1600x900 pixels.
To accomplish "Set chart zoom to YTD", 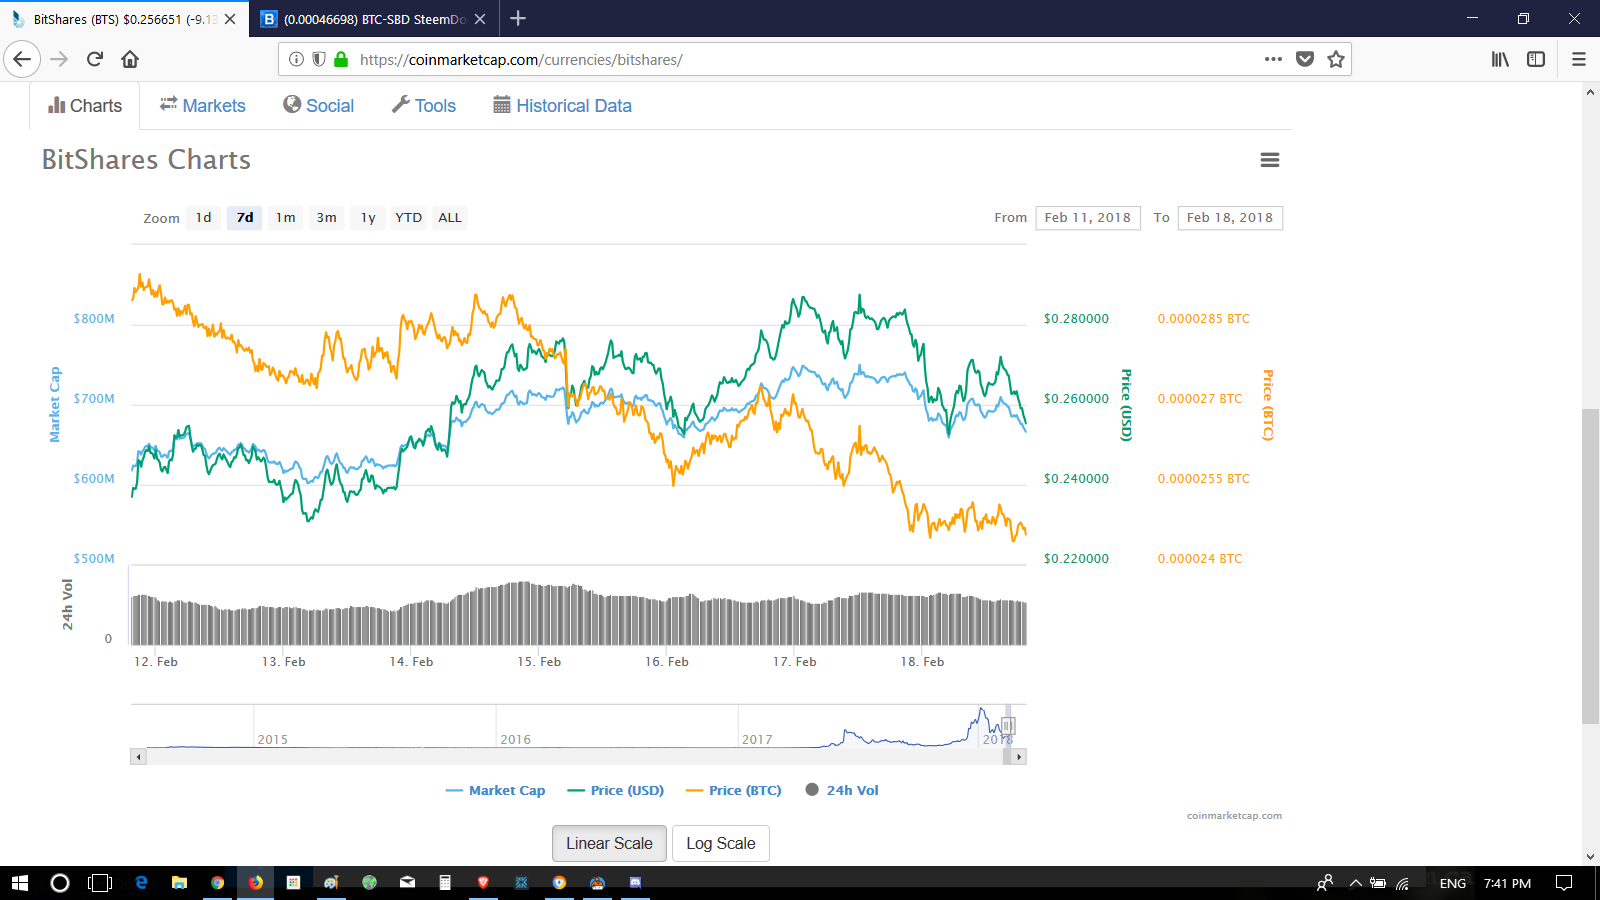I will [x=409, y=218].
